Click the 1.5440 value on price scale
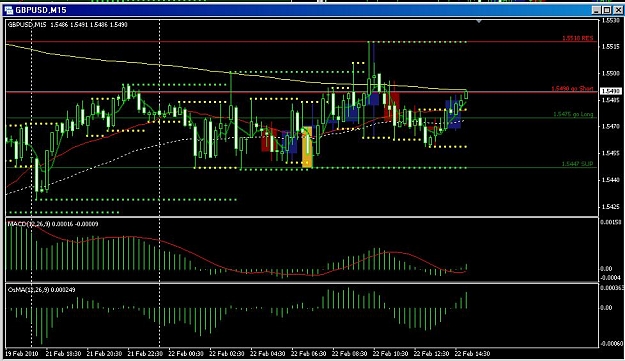Viewport: 625px width, 361px height. pos(611,180)
